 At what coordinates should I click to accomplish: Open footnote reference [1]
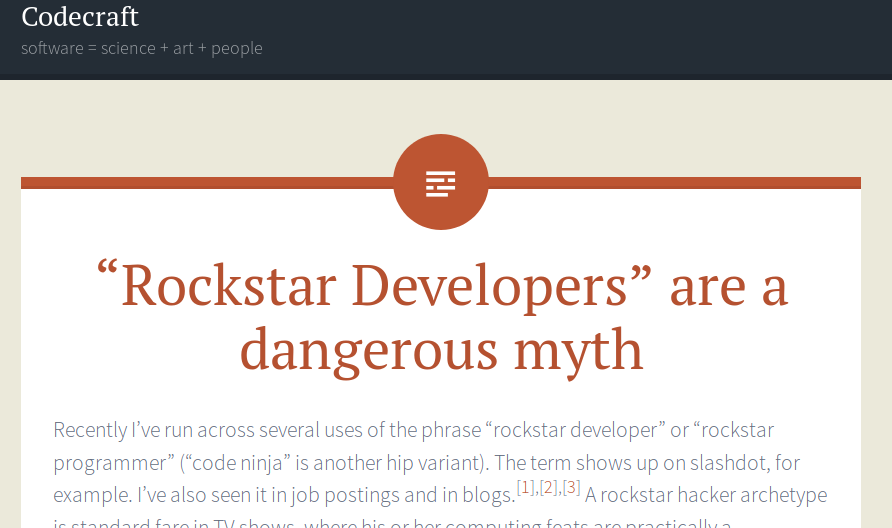point(526,487)
